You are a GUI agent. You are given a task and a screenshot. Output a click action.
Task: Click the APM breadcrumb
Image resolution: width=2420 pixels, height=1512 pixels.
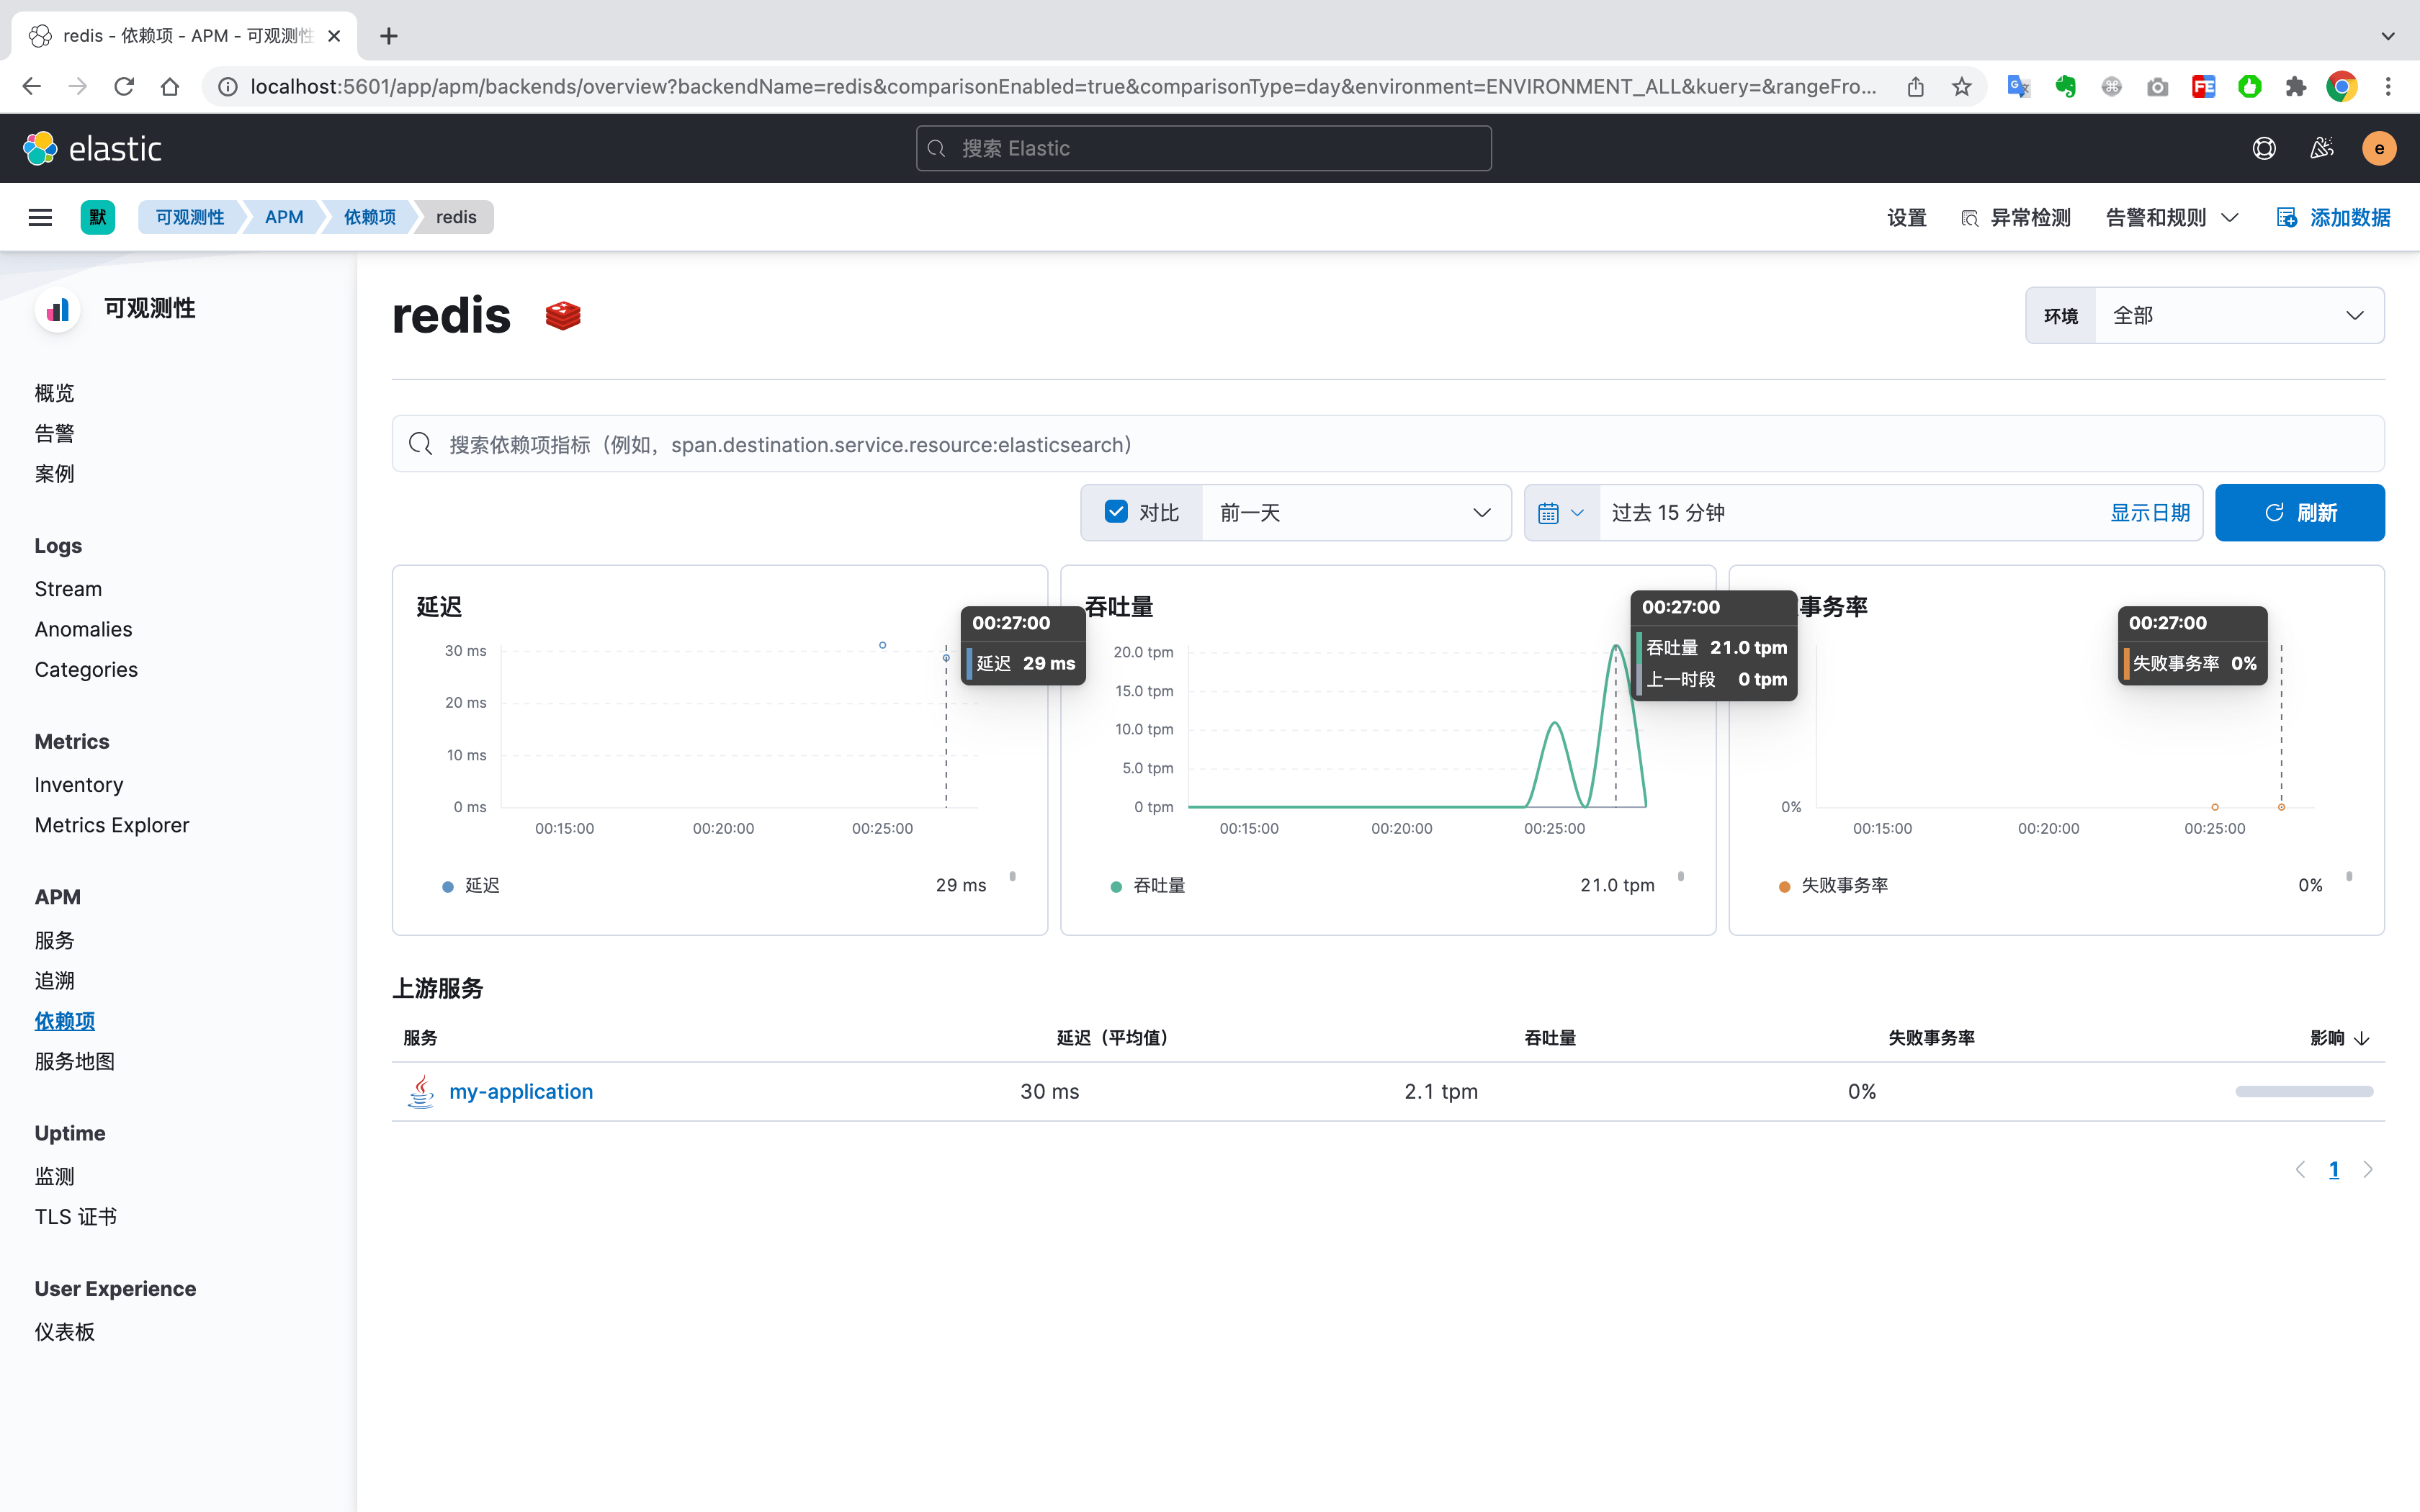284,217
